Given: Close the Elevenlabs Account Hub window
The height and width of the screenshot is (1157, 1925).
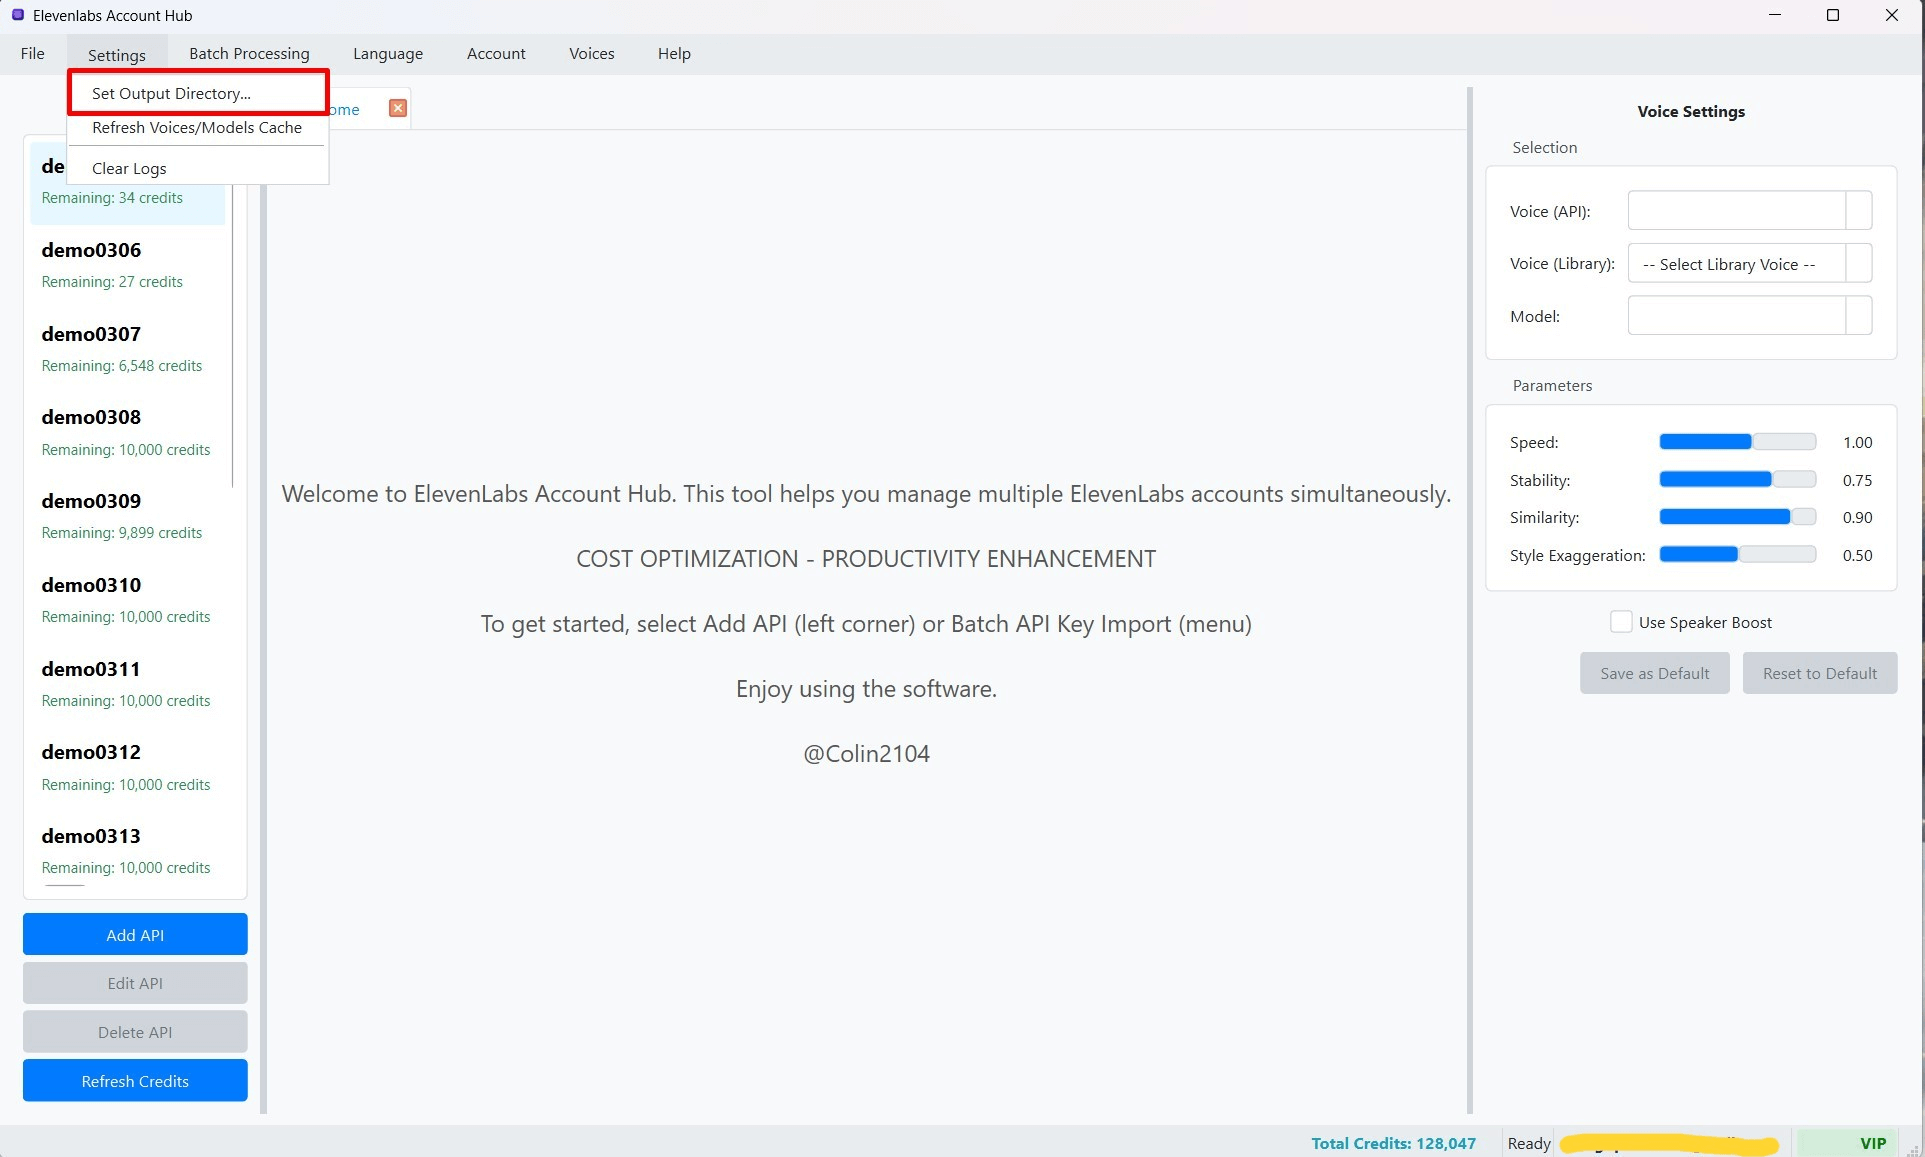Looking at the screenshot, I should pos(1892,15).
